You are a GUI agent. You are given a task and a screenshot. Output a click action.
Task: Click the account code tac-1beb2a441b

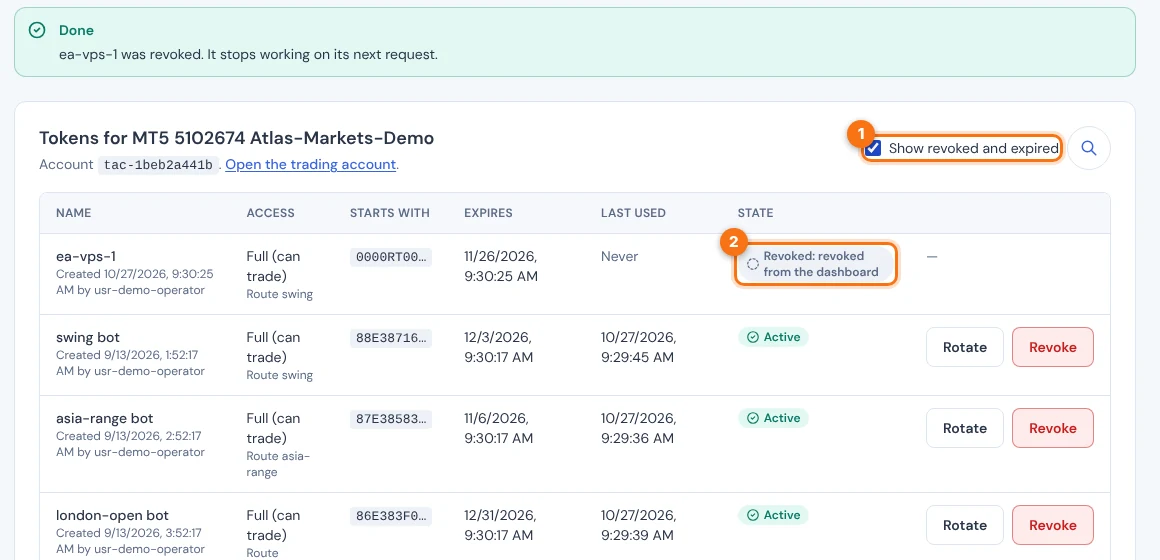pyautogui.click(x=158, y=165)
